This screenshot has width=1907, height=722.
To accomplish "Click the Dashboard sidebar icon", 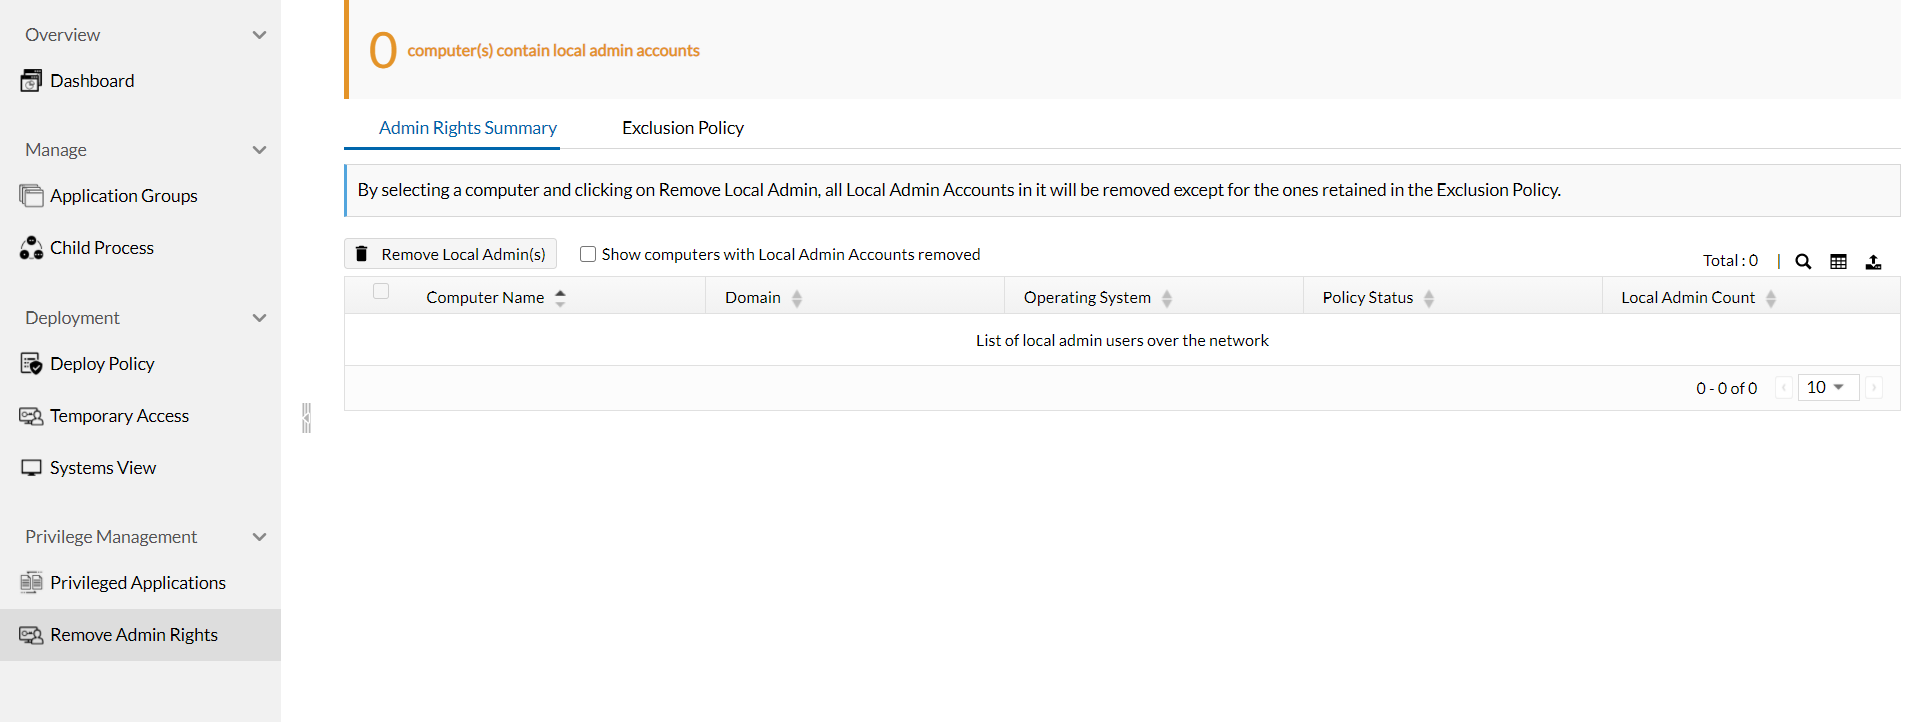I will click(31, 81).
